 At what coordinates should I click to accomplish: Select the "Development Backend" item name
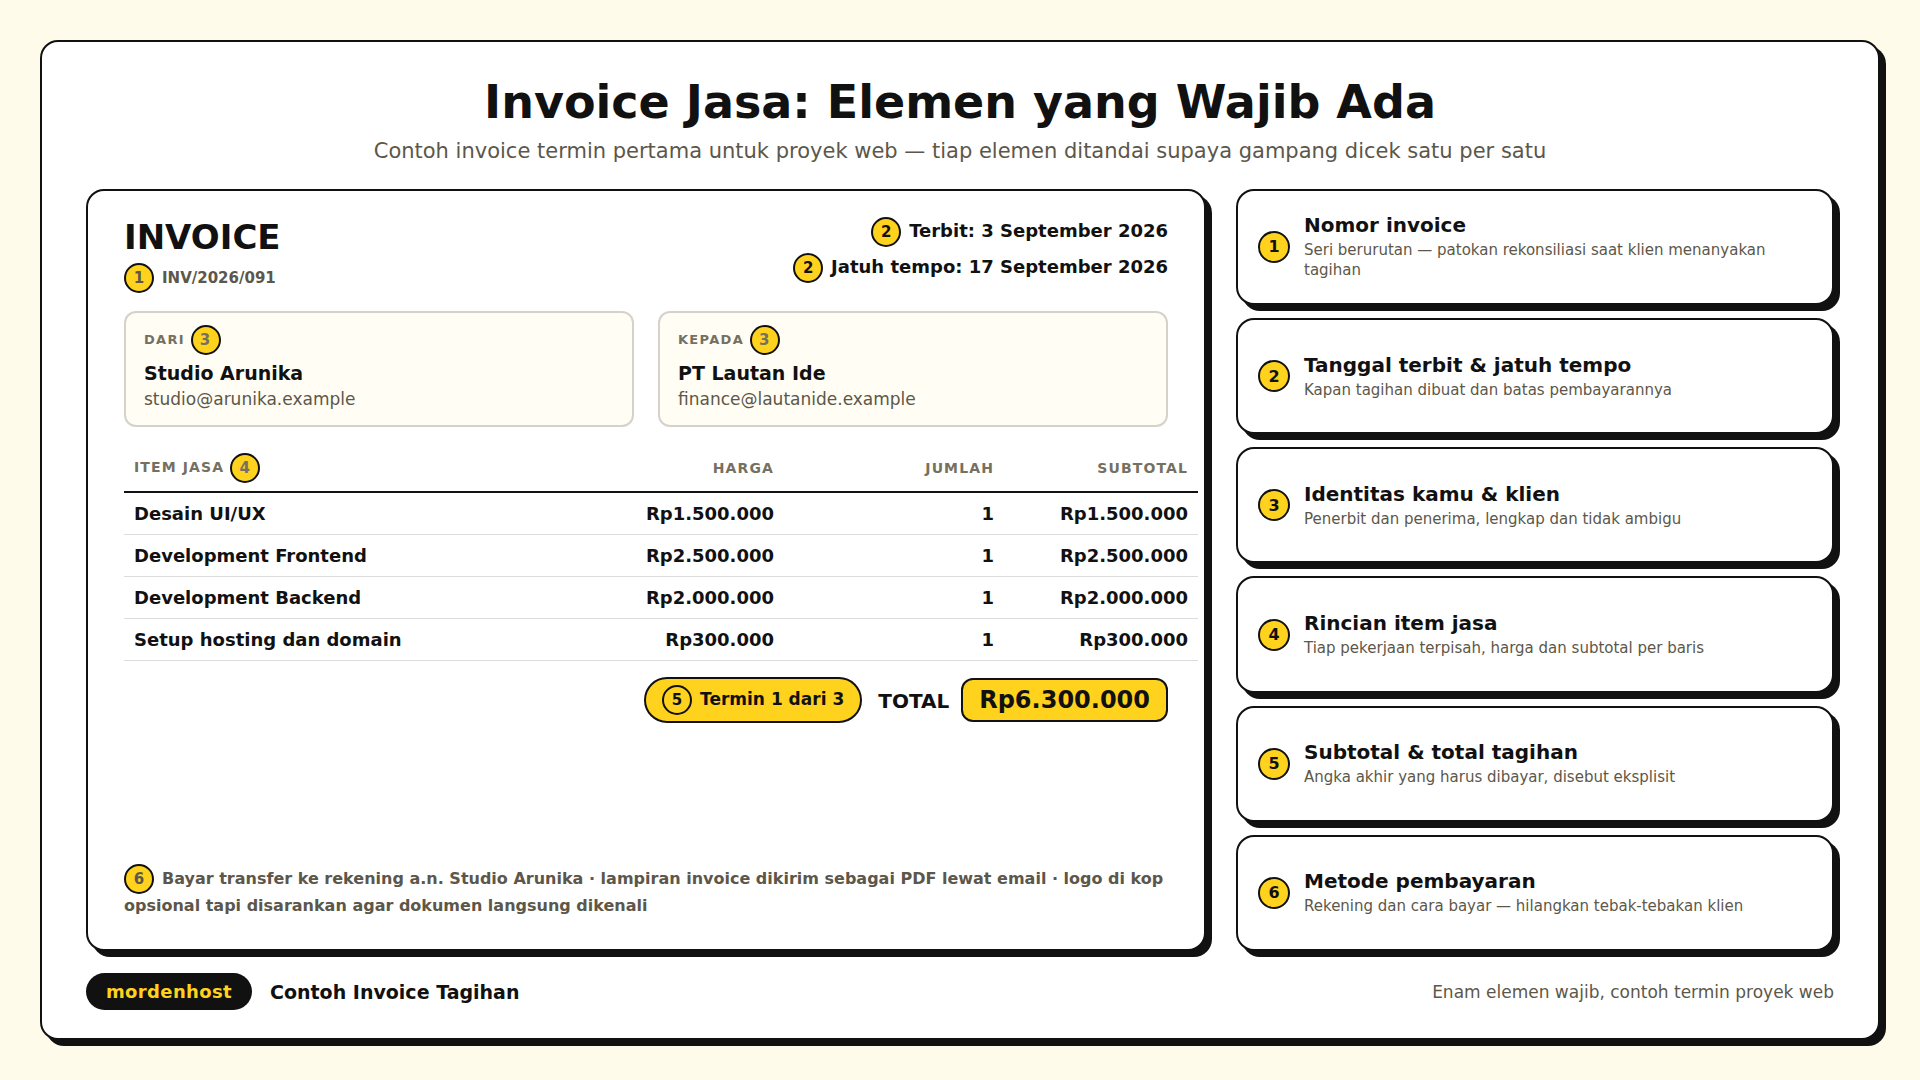click(247, 598)
